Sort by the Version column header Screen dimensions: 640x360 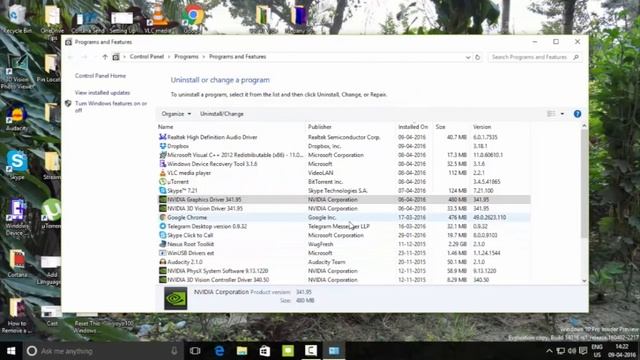pos(500,127)
